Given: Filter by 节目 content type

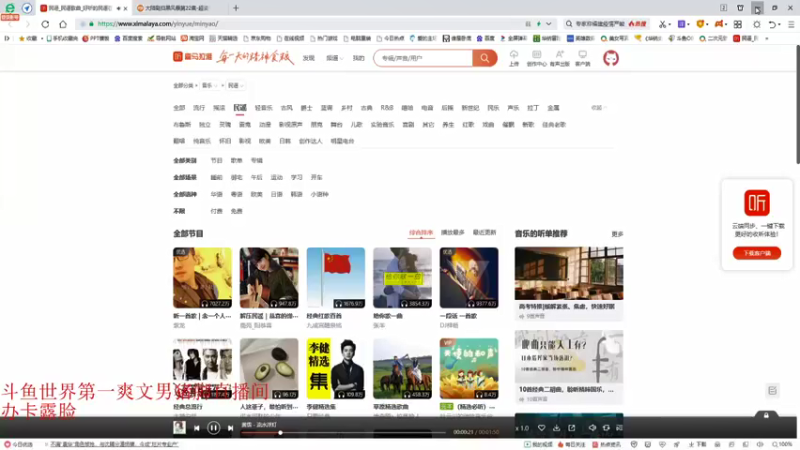Looking at the screenshot, I should [216, 160].
